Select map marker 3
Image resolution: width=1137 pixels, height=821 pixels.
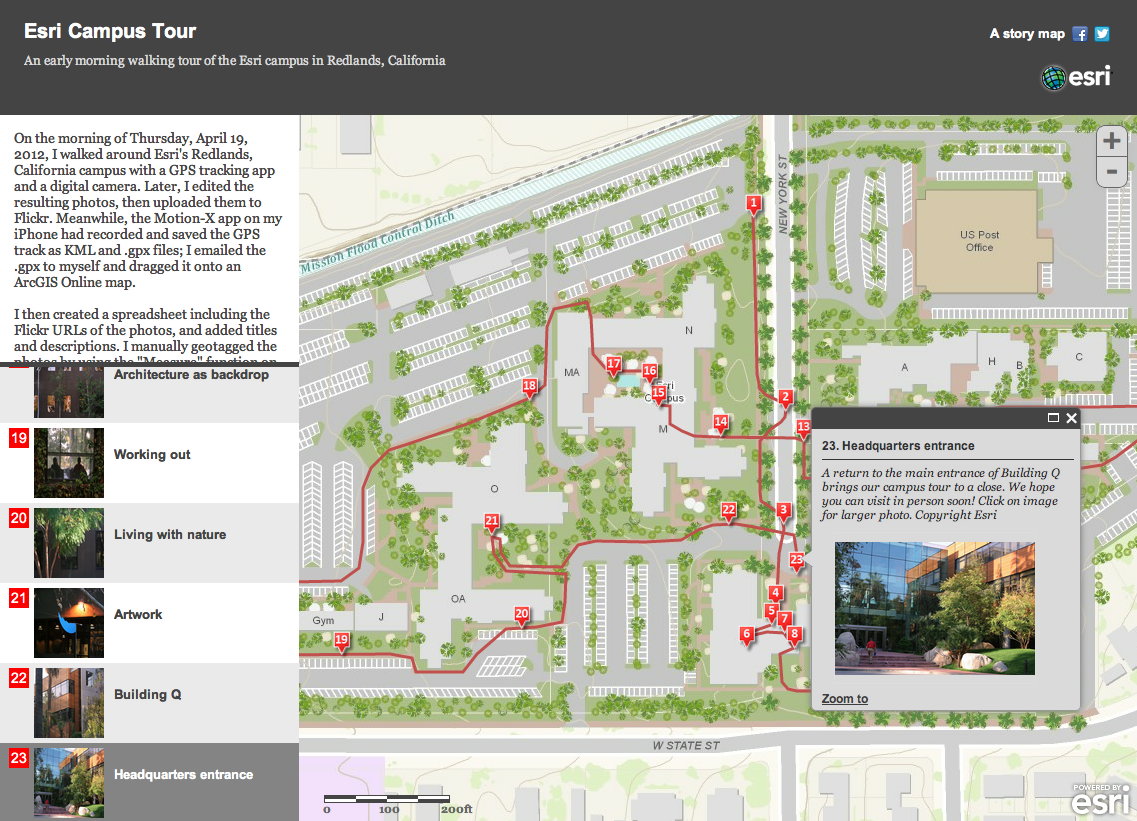(x=783, y=511)
